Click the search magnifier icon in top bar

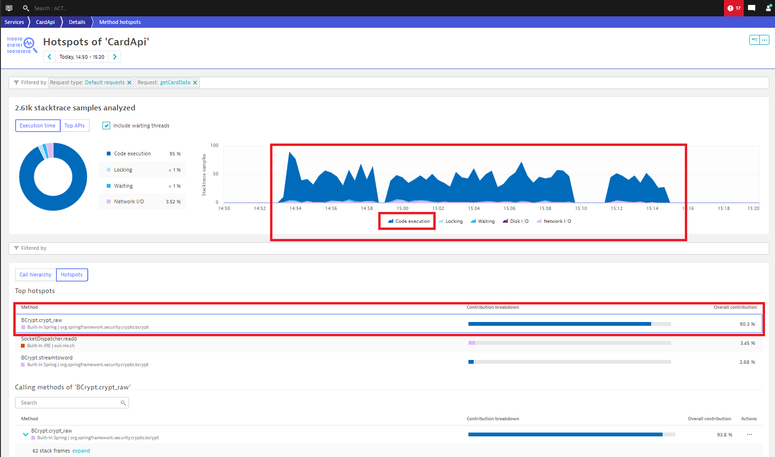pyautogui.click(x=26, y=8)
